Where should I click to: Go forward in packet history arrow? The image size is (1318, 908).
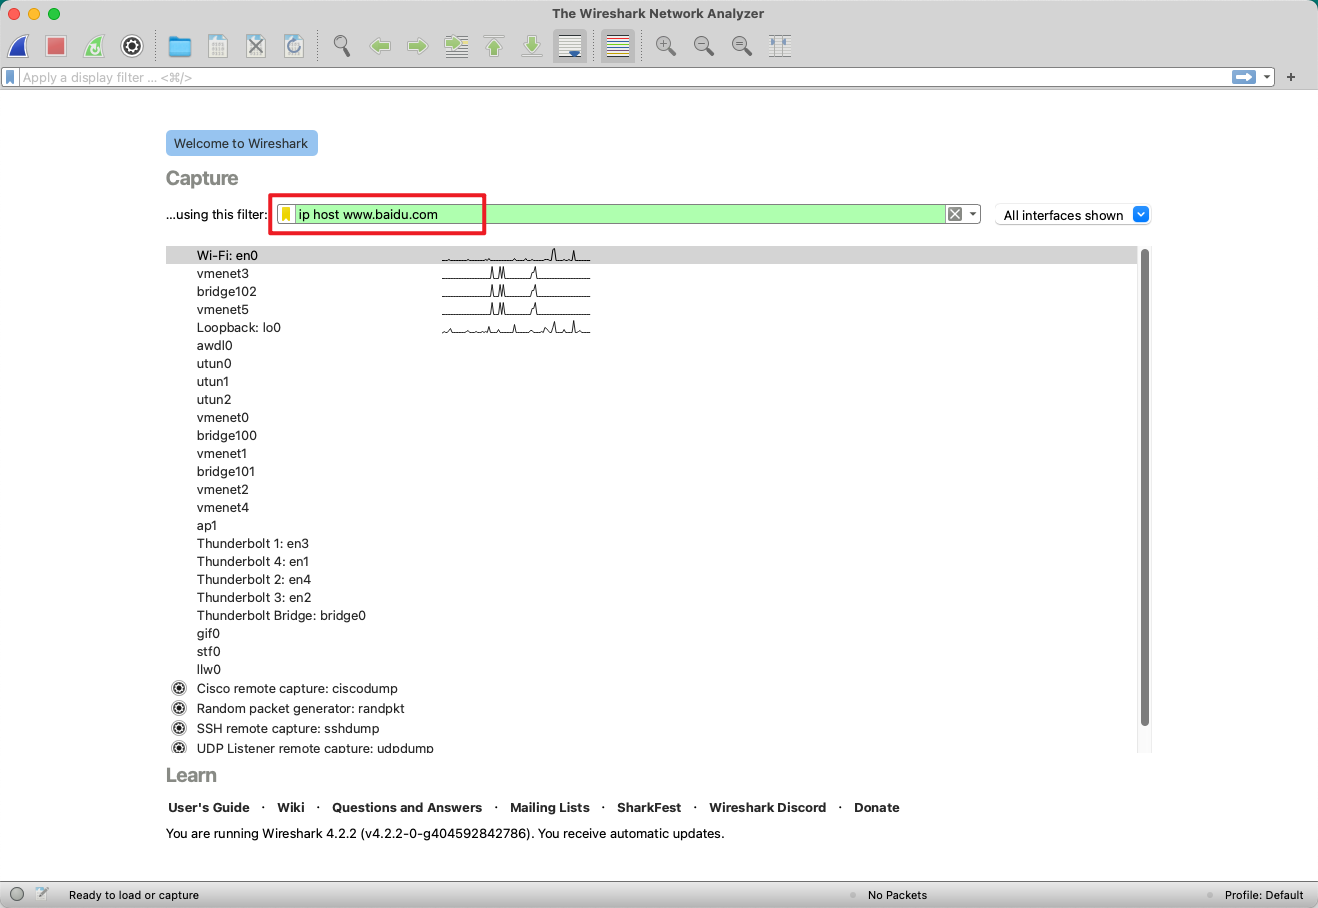click(418, 46)
